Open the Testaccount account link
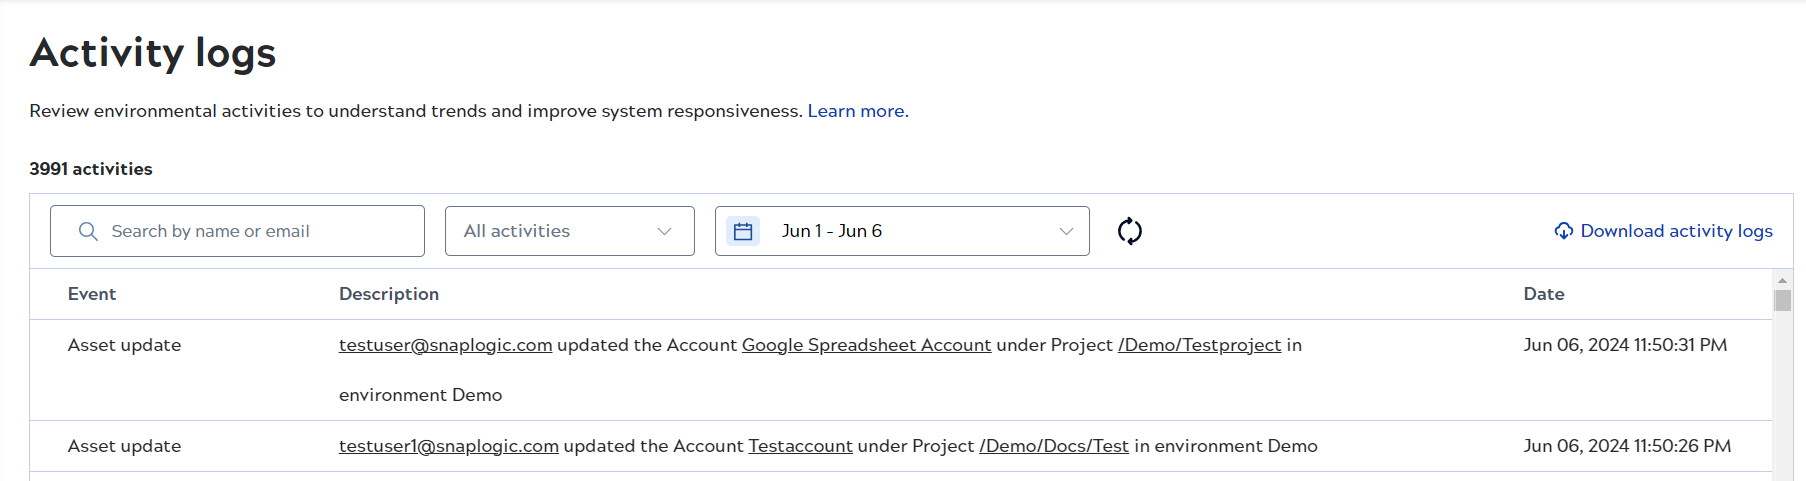This screenshot has width=1806, height=481. click(800, 446)
